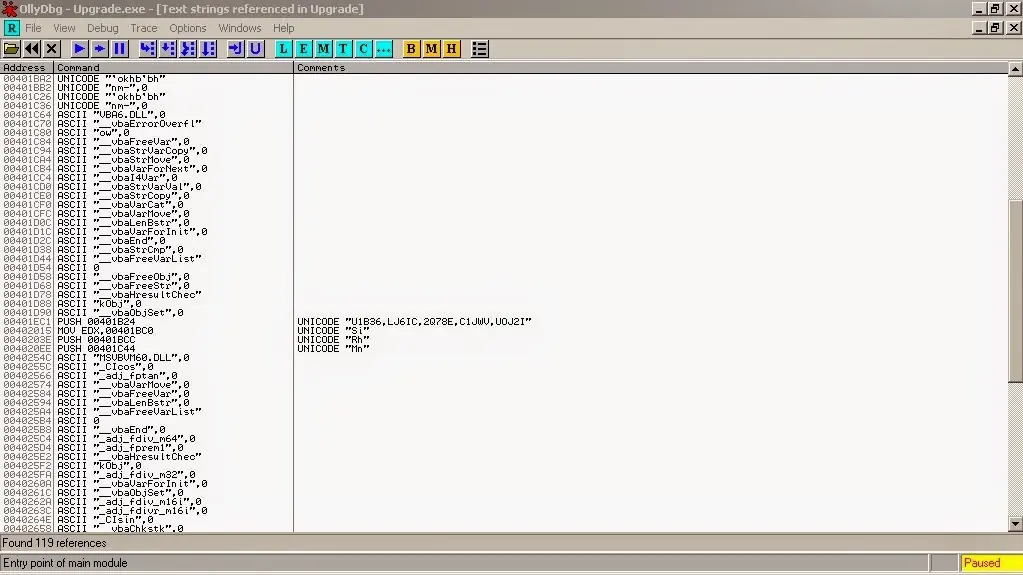The width and height of the screenshot is (1023, 575).
Task: Click the scrollbar down arrow
Action: [1015, 524]
